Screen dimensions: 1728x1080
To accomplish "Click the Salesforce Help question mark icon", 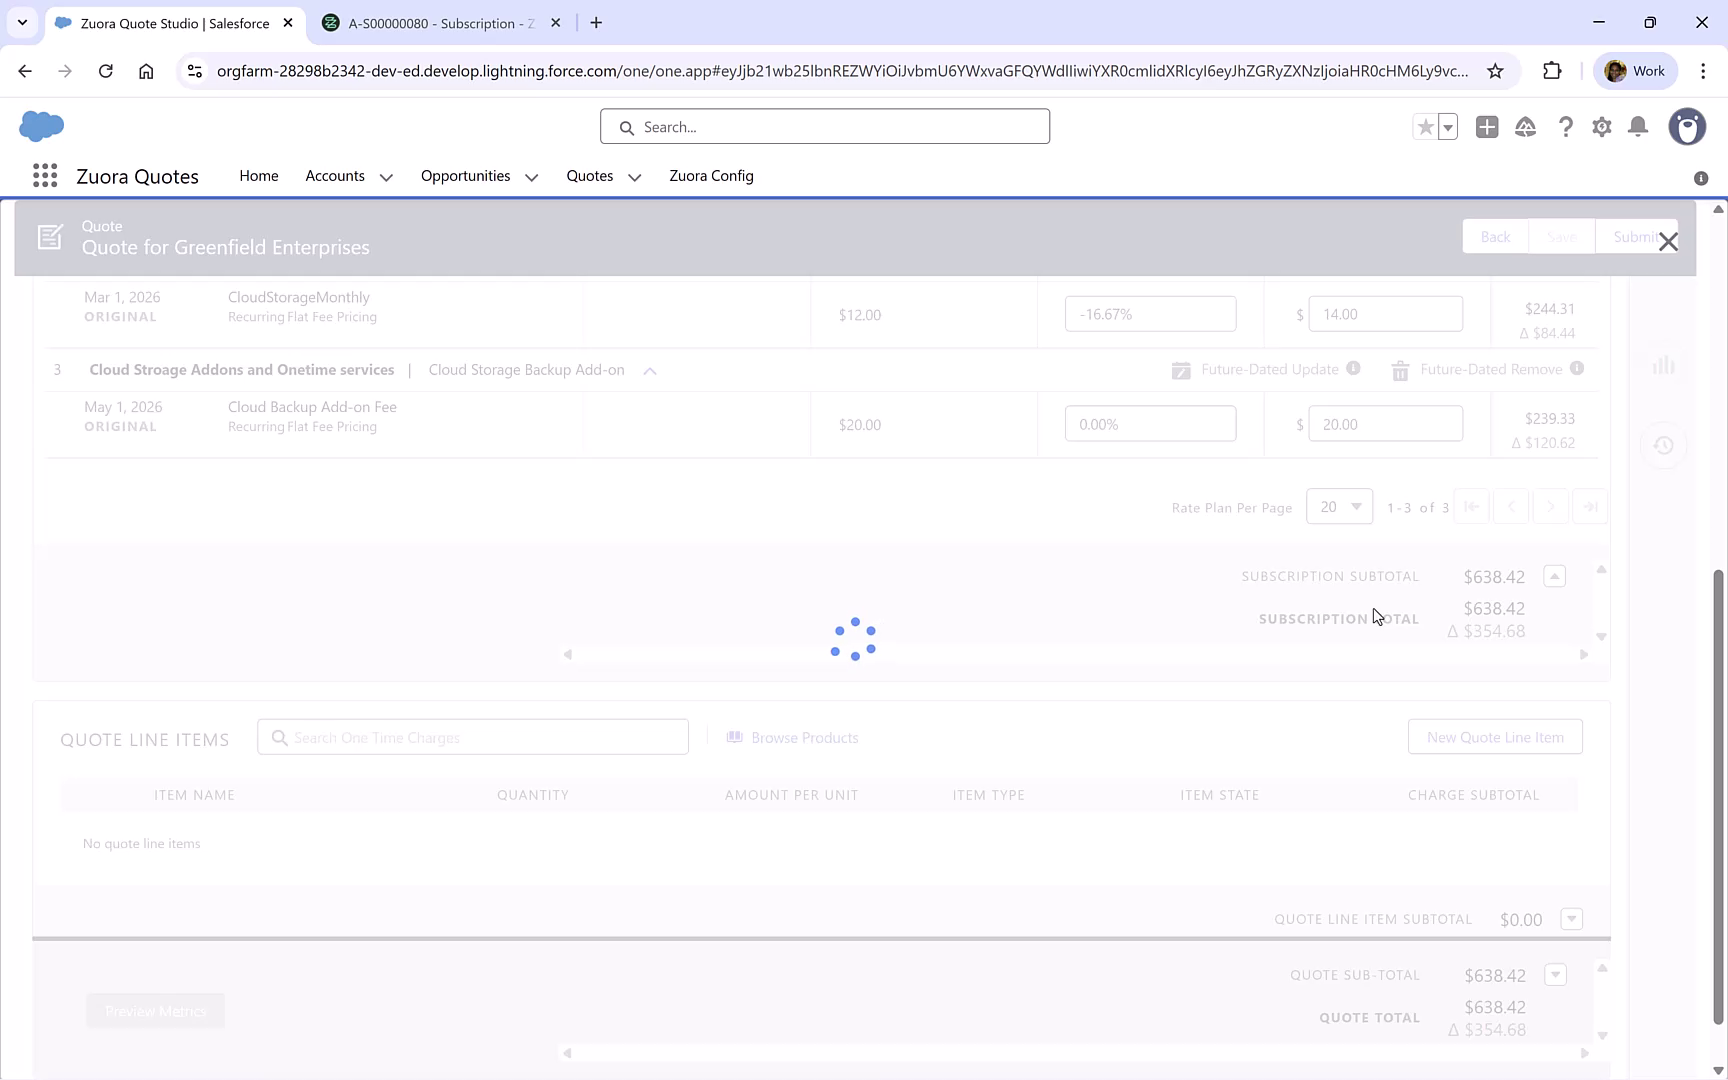I will coord(1566,127).
